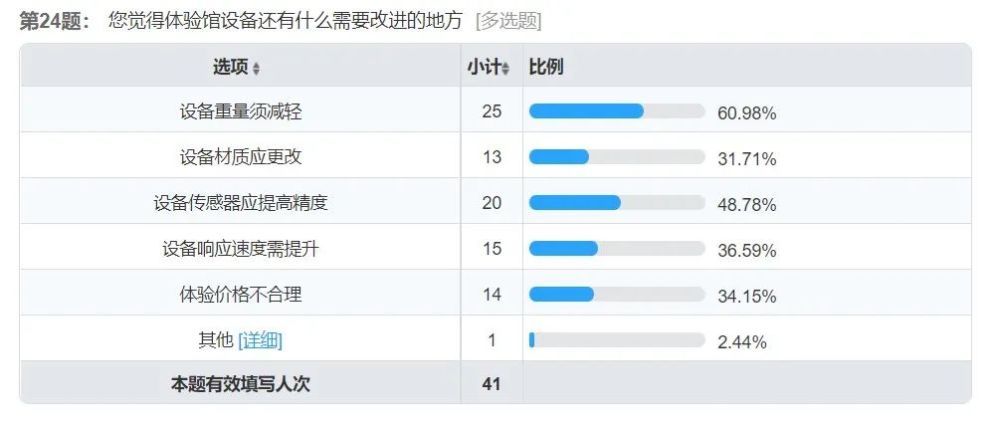Screen dimensions: 1000x423
Task: Click the 31.71% bar for 设备材质应更改
Action: [617, 157]
